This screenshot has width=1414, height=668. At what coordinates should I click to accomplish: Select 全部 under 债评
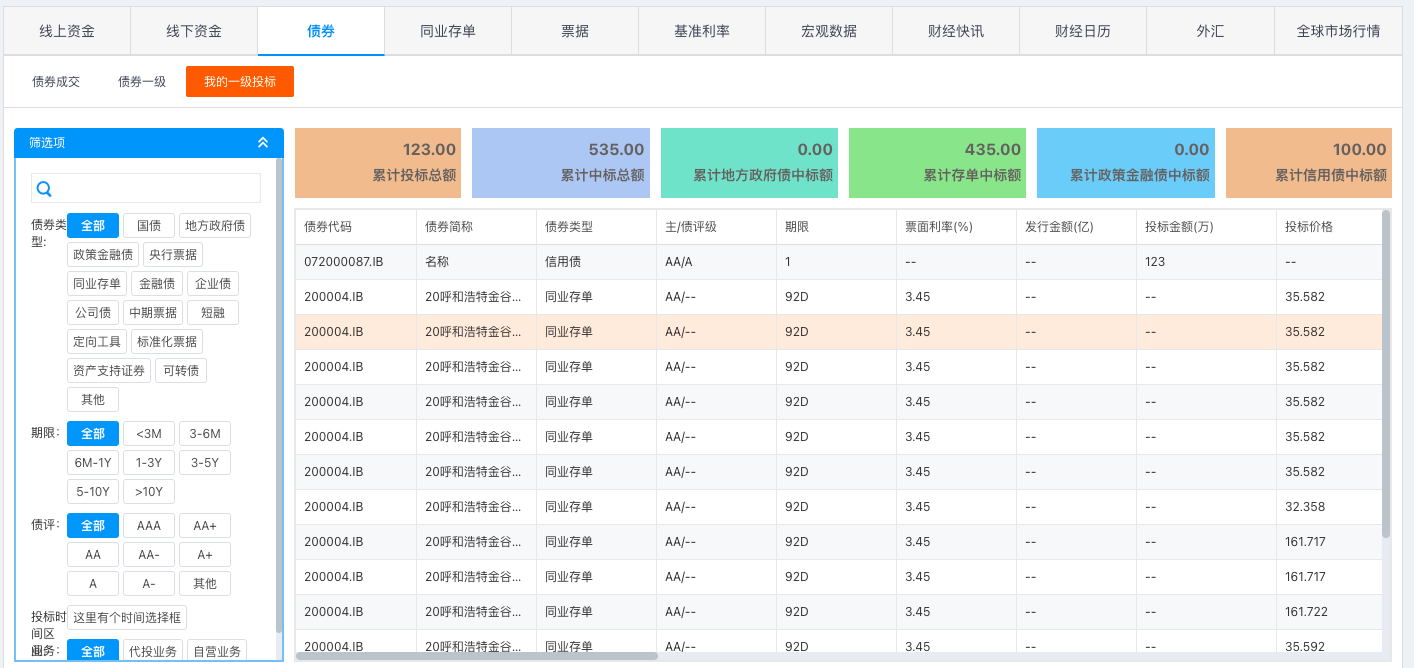93,526
